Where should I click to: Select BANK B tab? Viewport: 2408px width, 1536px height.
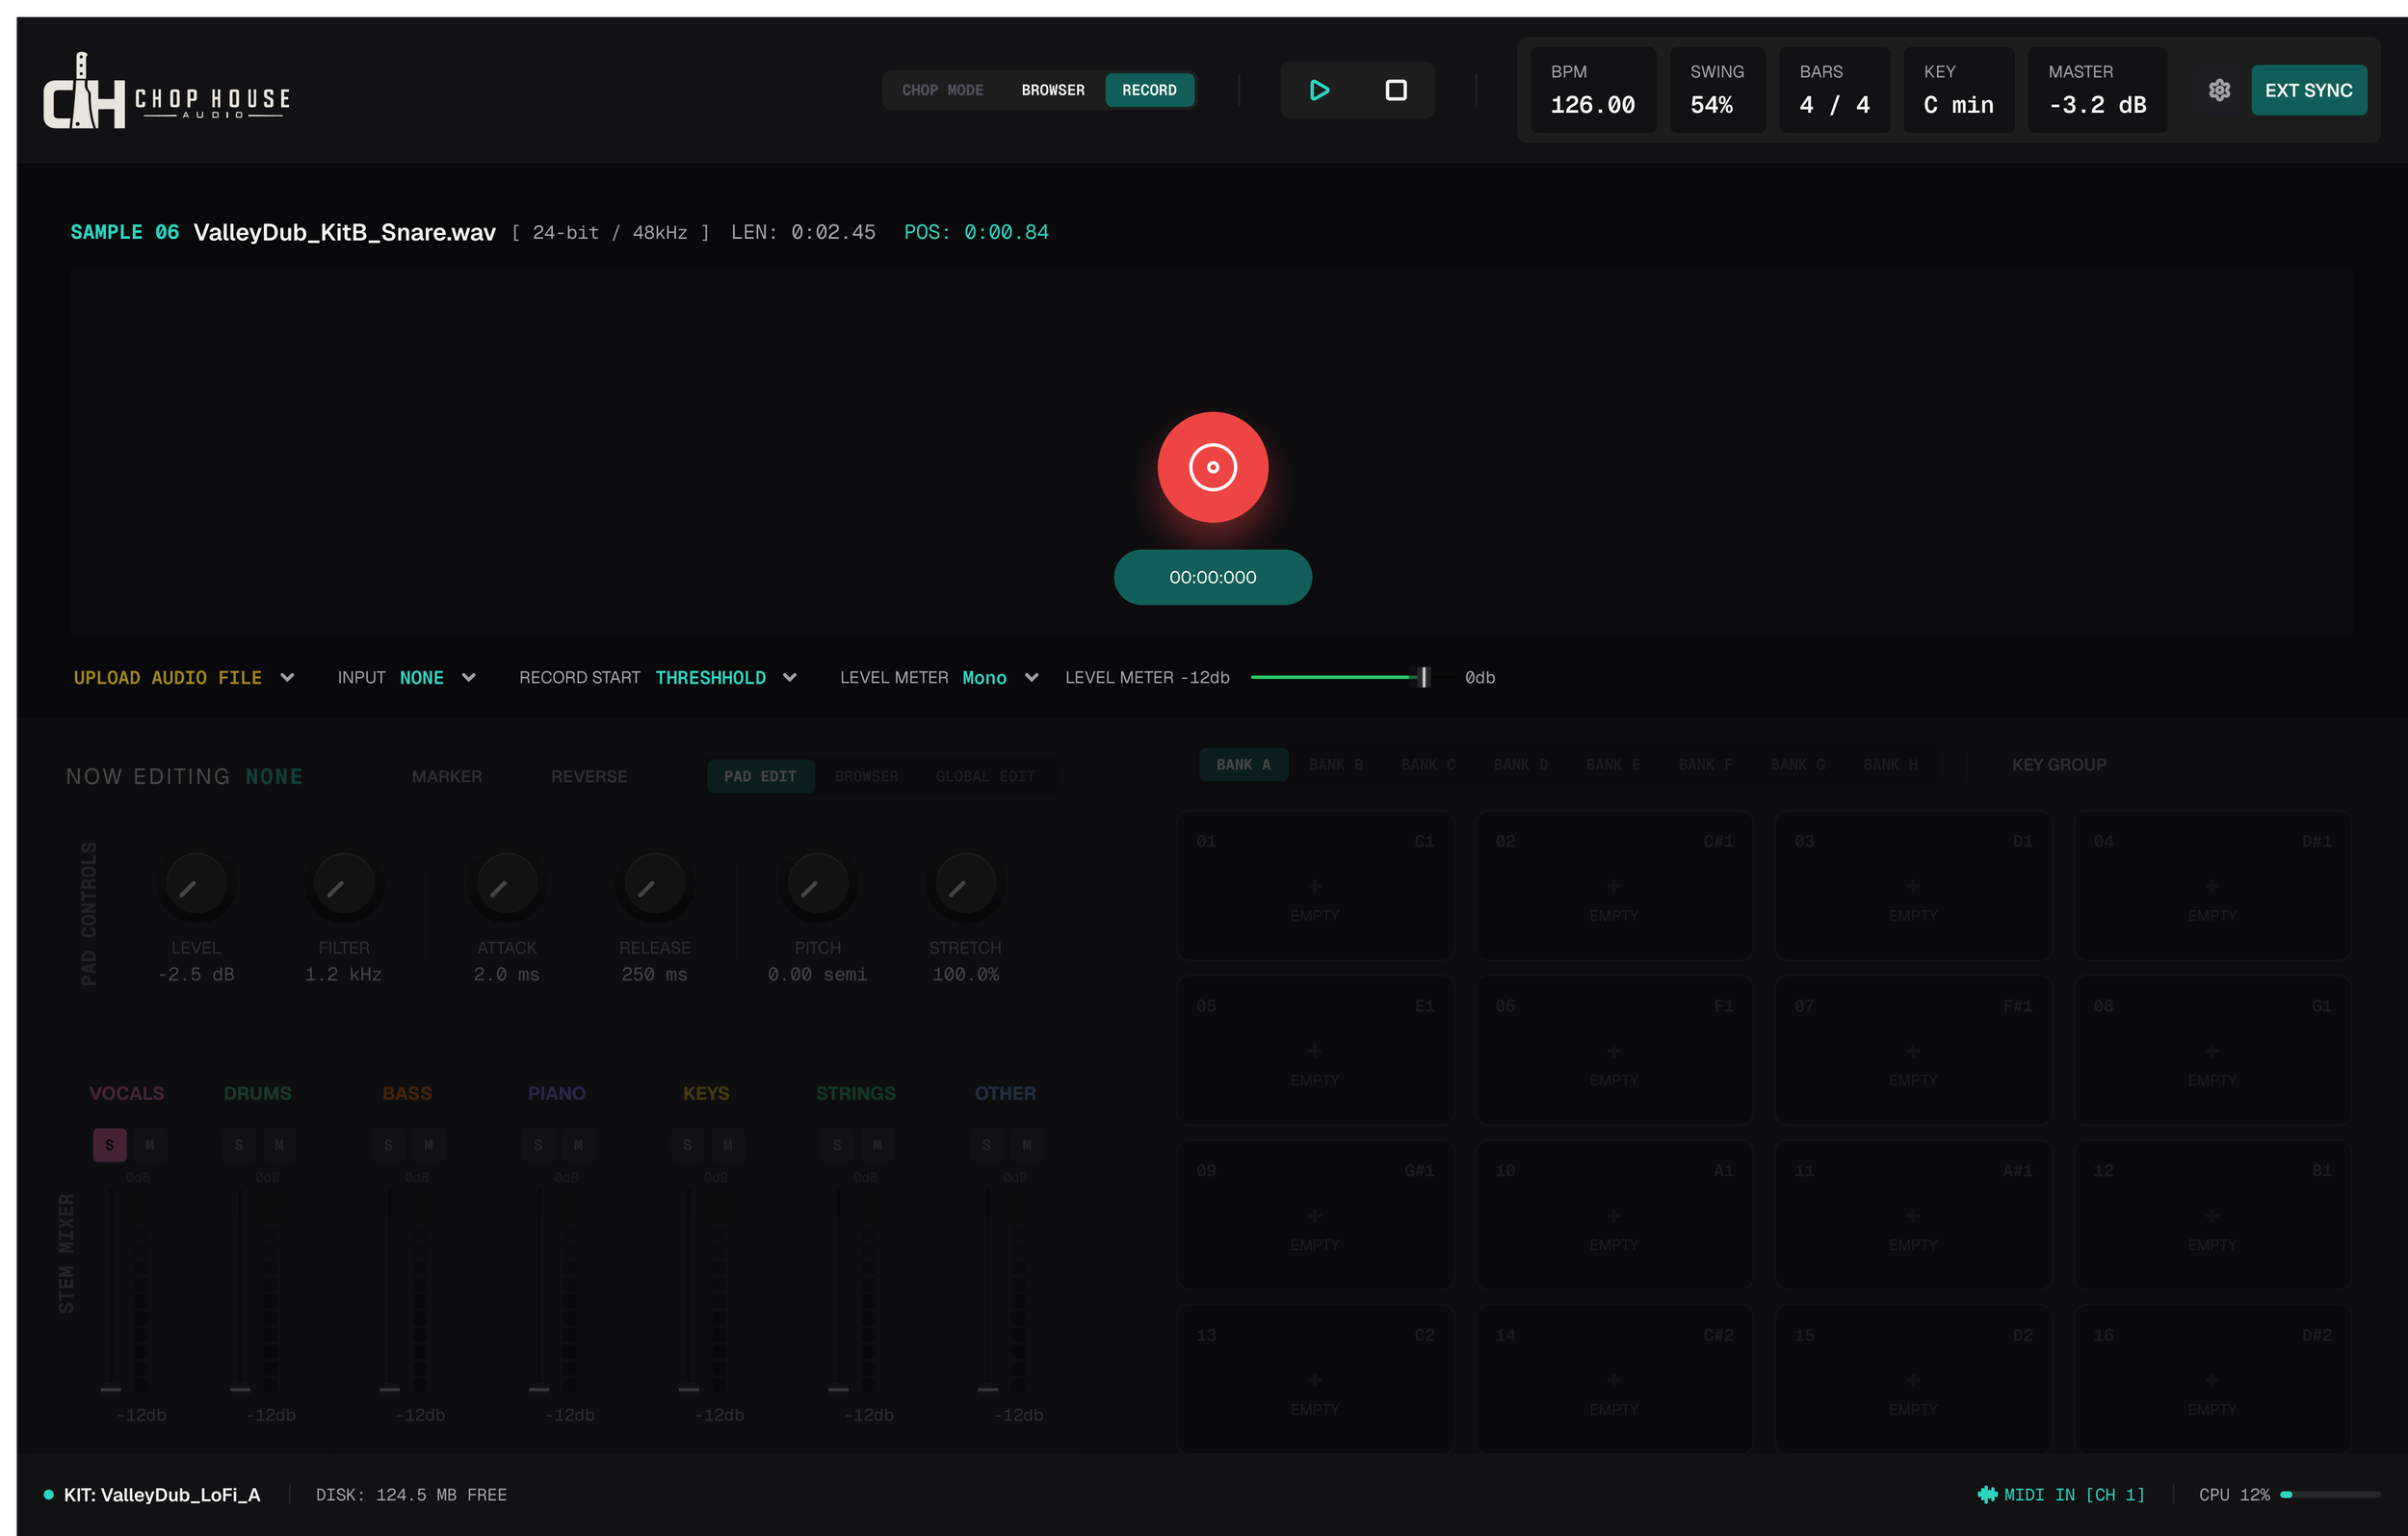pos(1336,765)
